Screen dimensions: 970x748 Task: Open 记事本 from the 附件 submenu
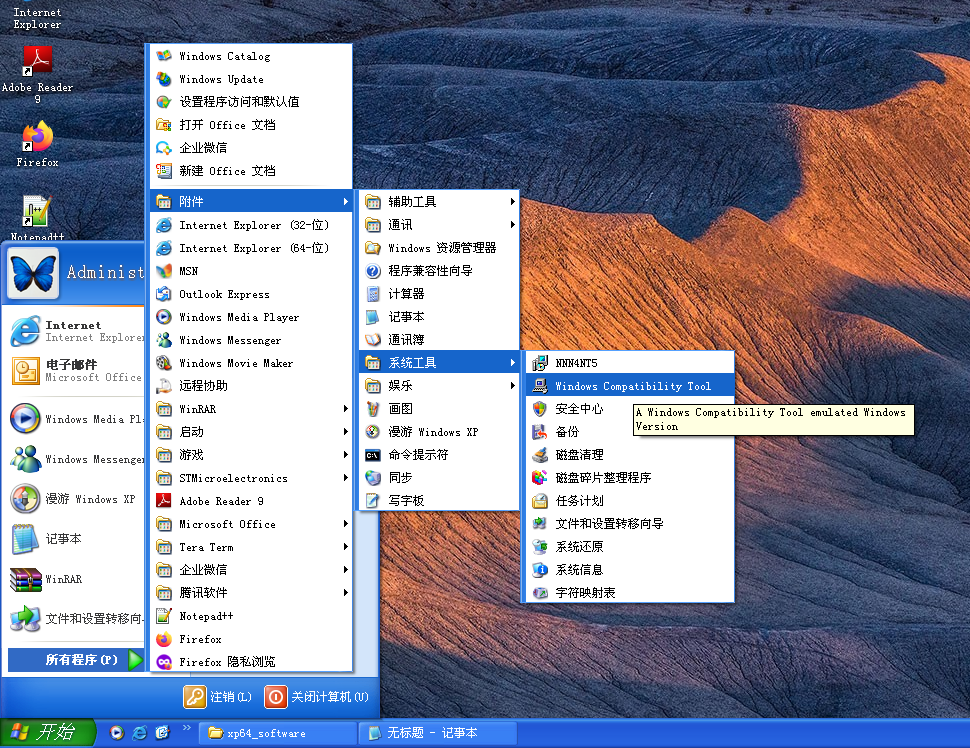[x=439, y=317]
